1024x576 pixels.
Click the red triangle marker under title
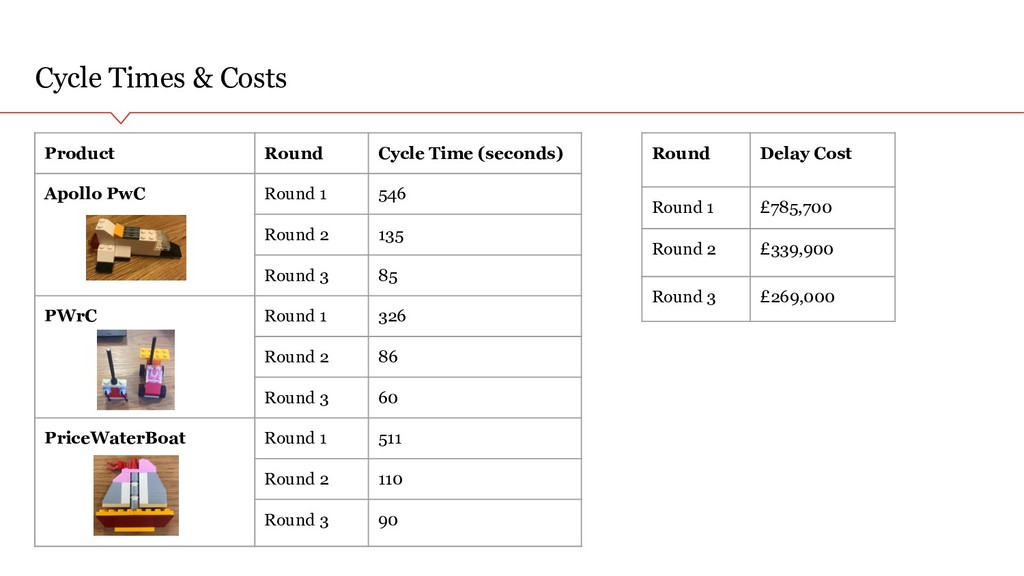click(120, 118)
